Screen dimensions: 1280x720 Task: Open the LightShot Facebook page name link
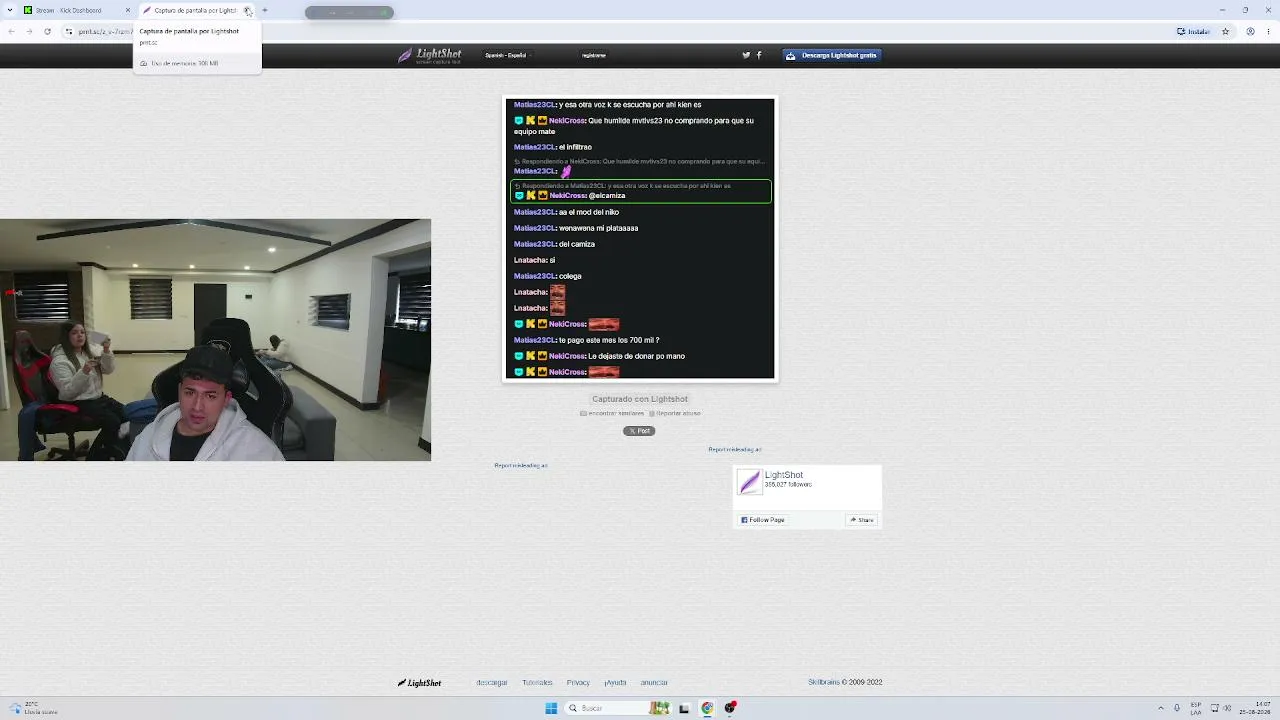784,475
